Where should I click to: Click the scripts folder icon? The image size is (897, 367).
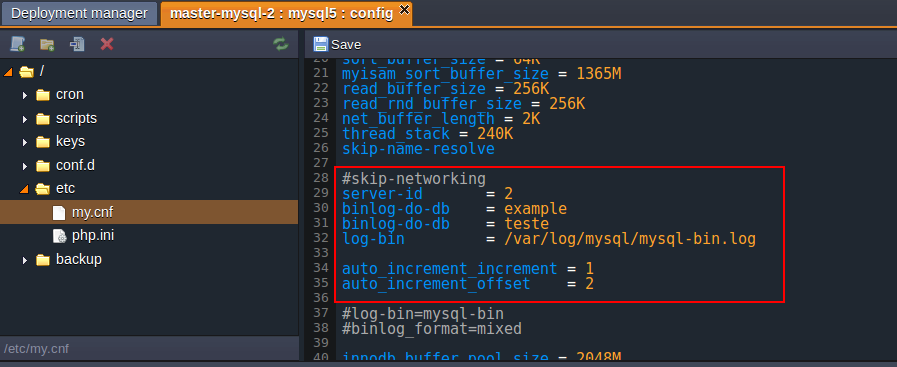coord(43,119)
